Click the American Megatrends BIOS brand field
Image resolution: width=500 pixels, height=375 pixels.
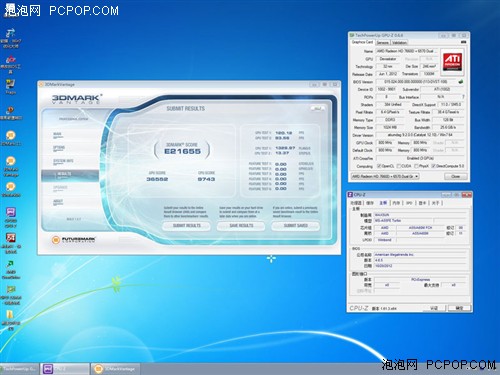pos(420,255)
